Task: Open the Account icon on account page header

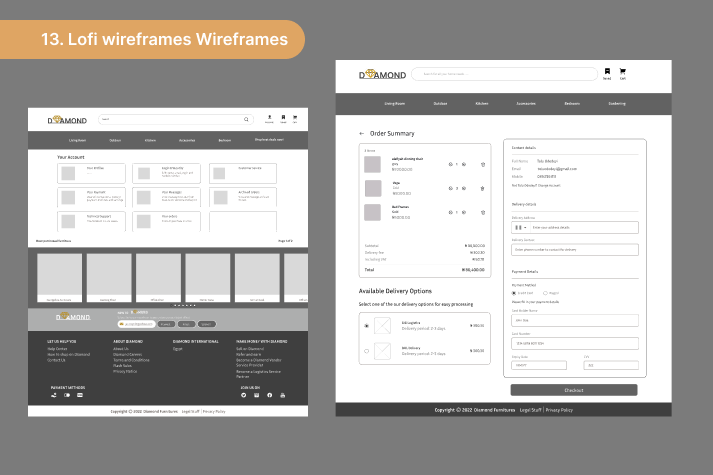Action: (269, 119)
